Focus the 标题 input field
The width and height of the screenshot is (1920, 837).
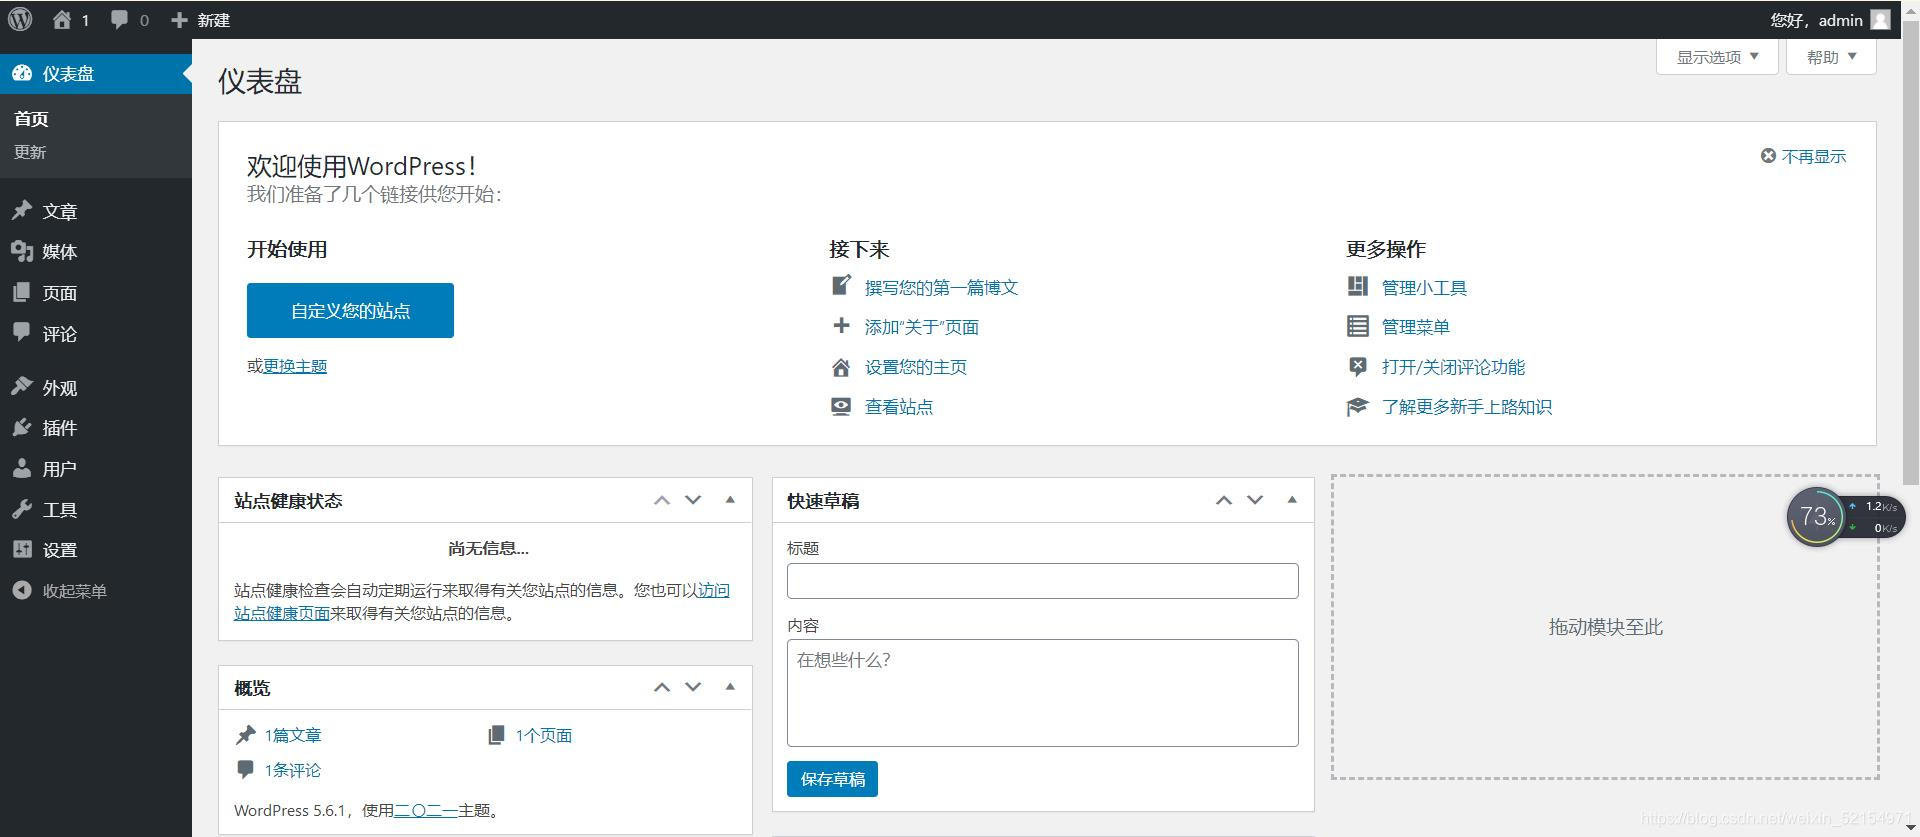1043,581
